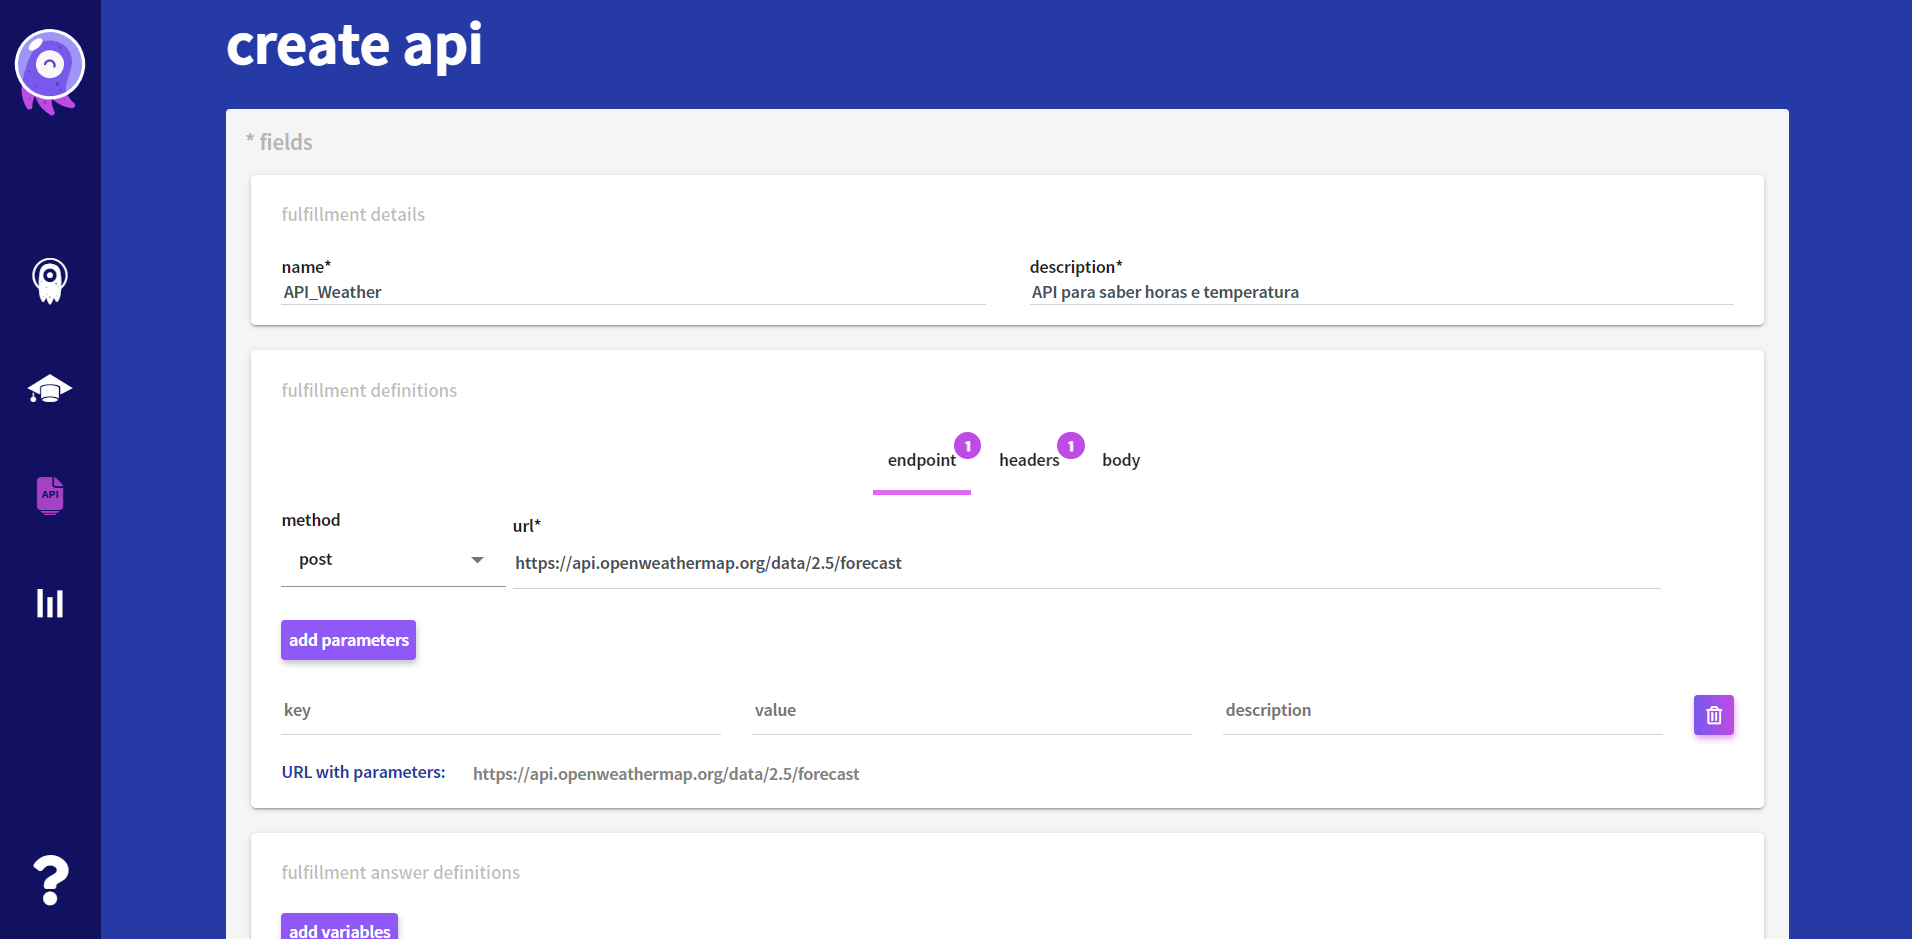Open the chatbot ghost sidebar icon
Image resolution: width=1912 pixels, height=939 pixels.
click(x=50, y=281)
